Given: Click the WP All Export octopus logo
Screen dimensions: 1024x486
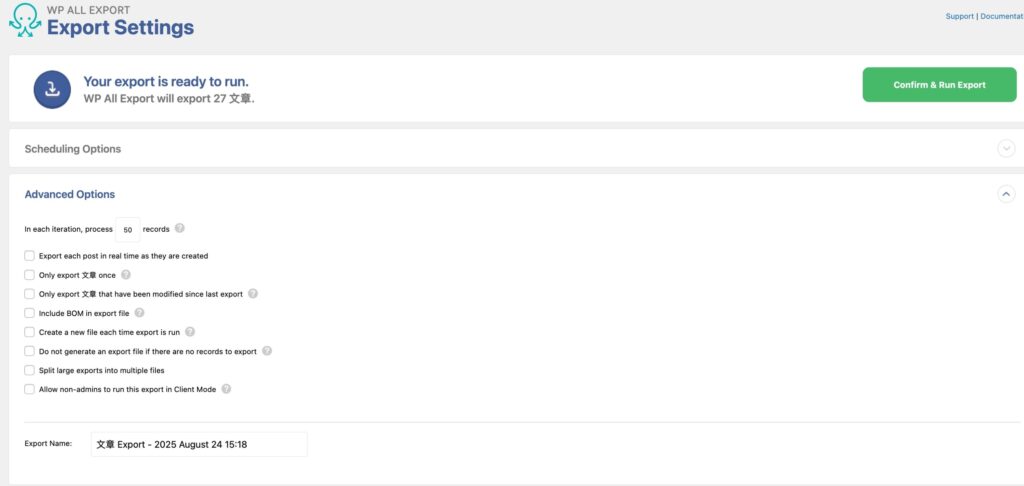Looking at the screenshot, I should click(25, 20).
